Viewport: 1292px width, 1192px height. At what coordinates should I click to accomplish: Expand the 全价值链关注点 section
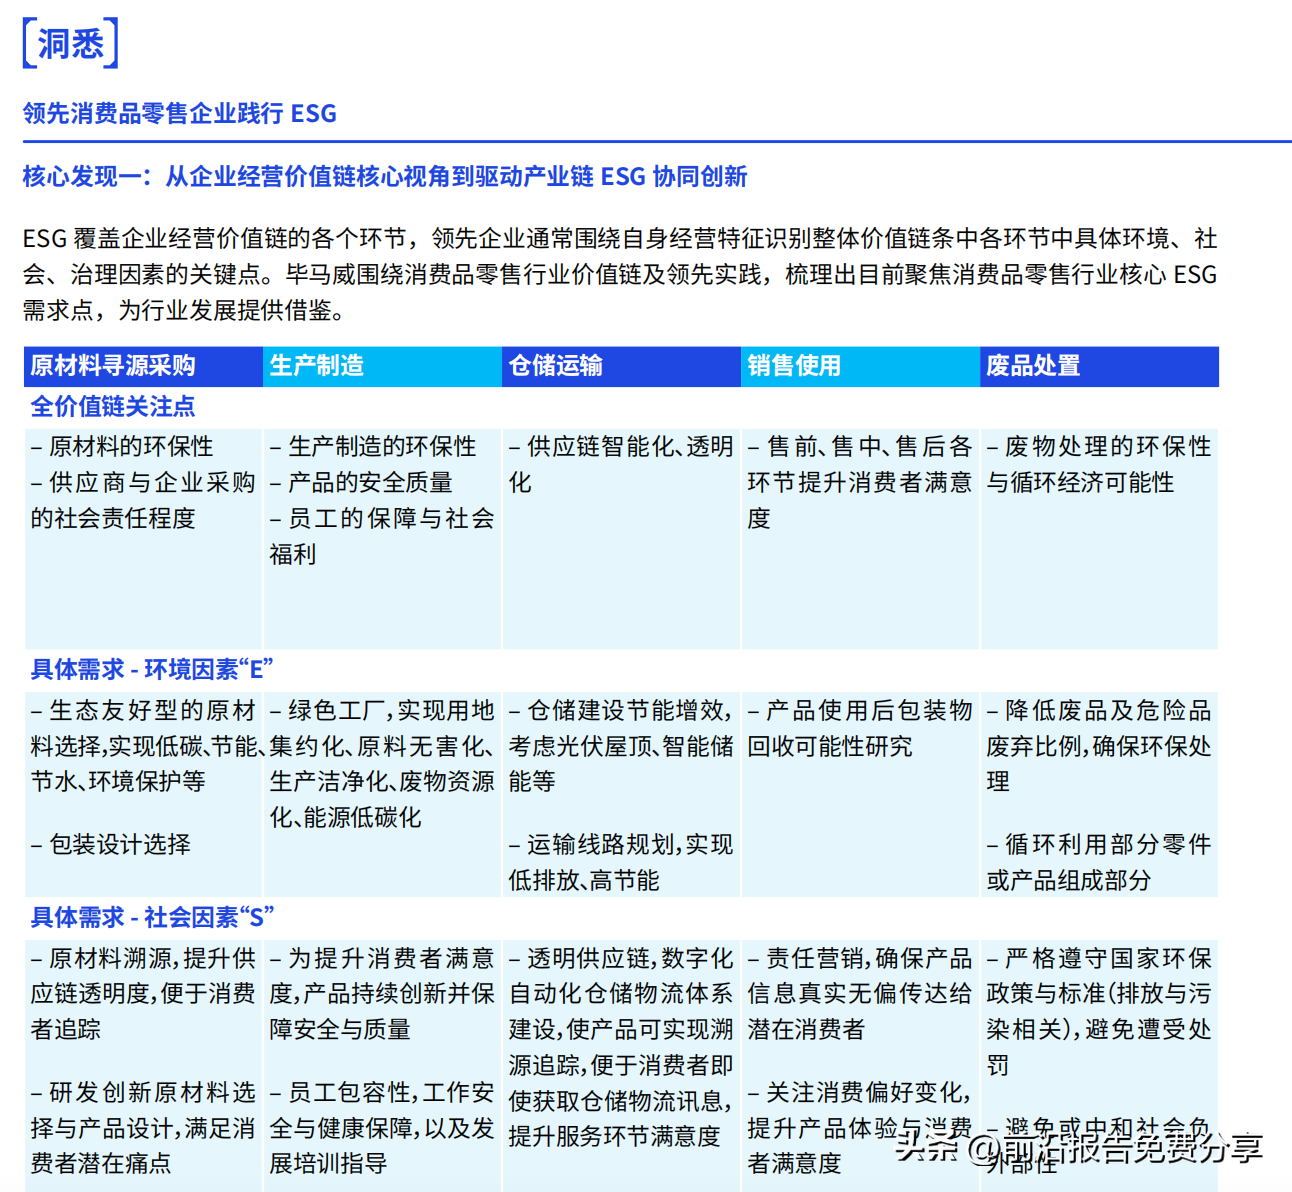click(x=113, y=407)
